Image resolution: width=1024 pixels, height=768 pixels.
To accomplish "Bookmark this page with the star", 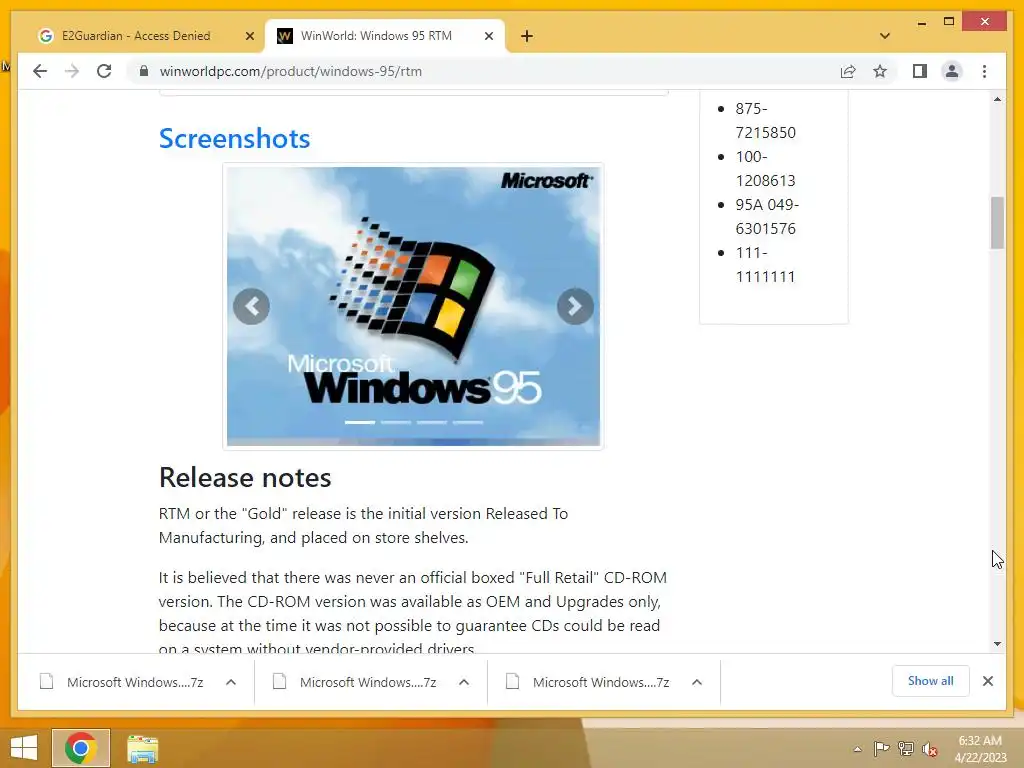I will [x=880, y=71].
